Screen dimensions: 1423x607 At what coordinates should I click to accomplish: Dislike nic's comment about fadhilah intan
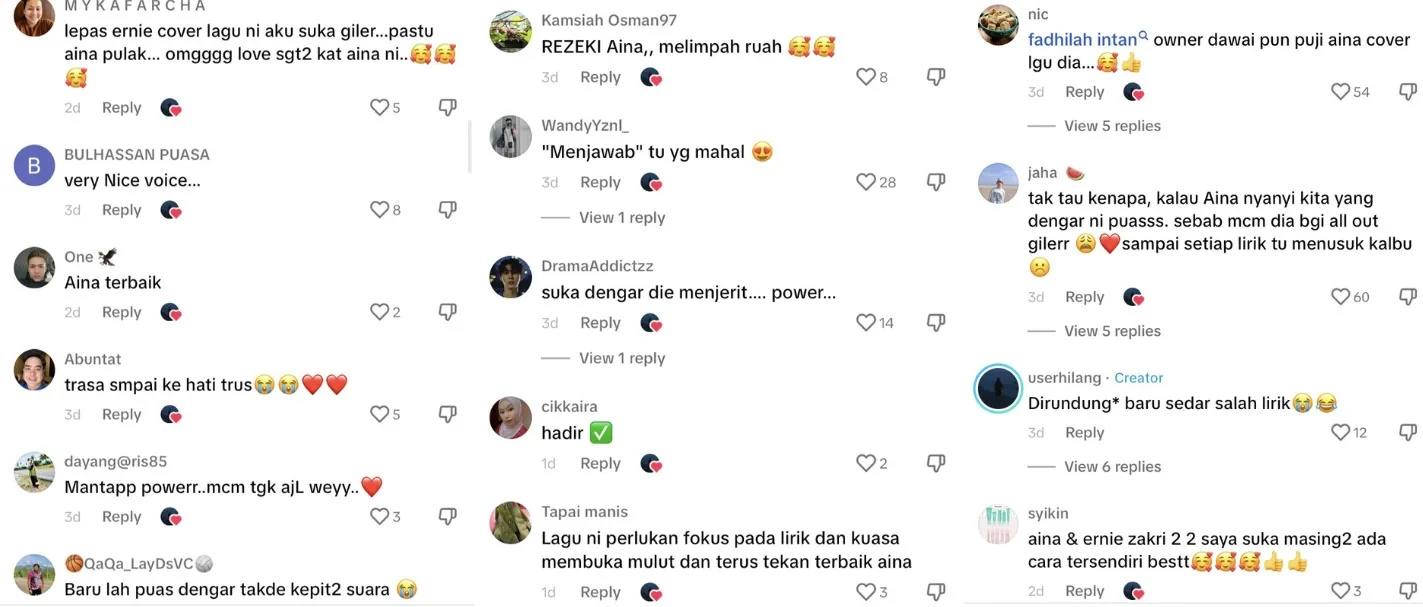1408,92
